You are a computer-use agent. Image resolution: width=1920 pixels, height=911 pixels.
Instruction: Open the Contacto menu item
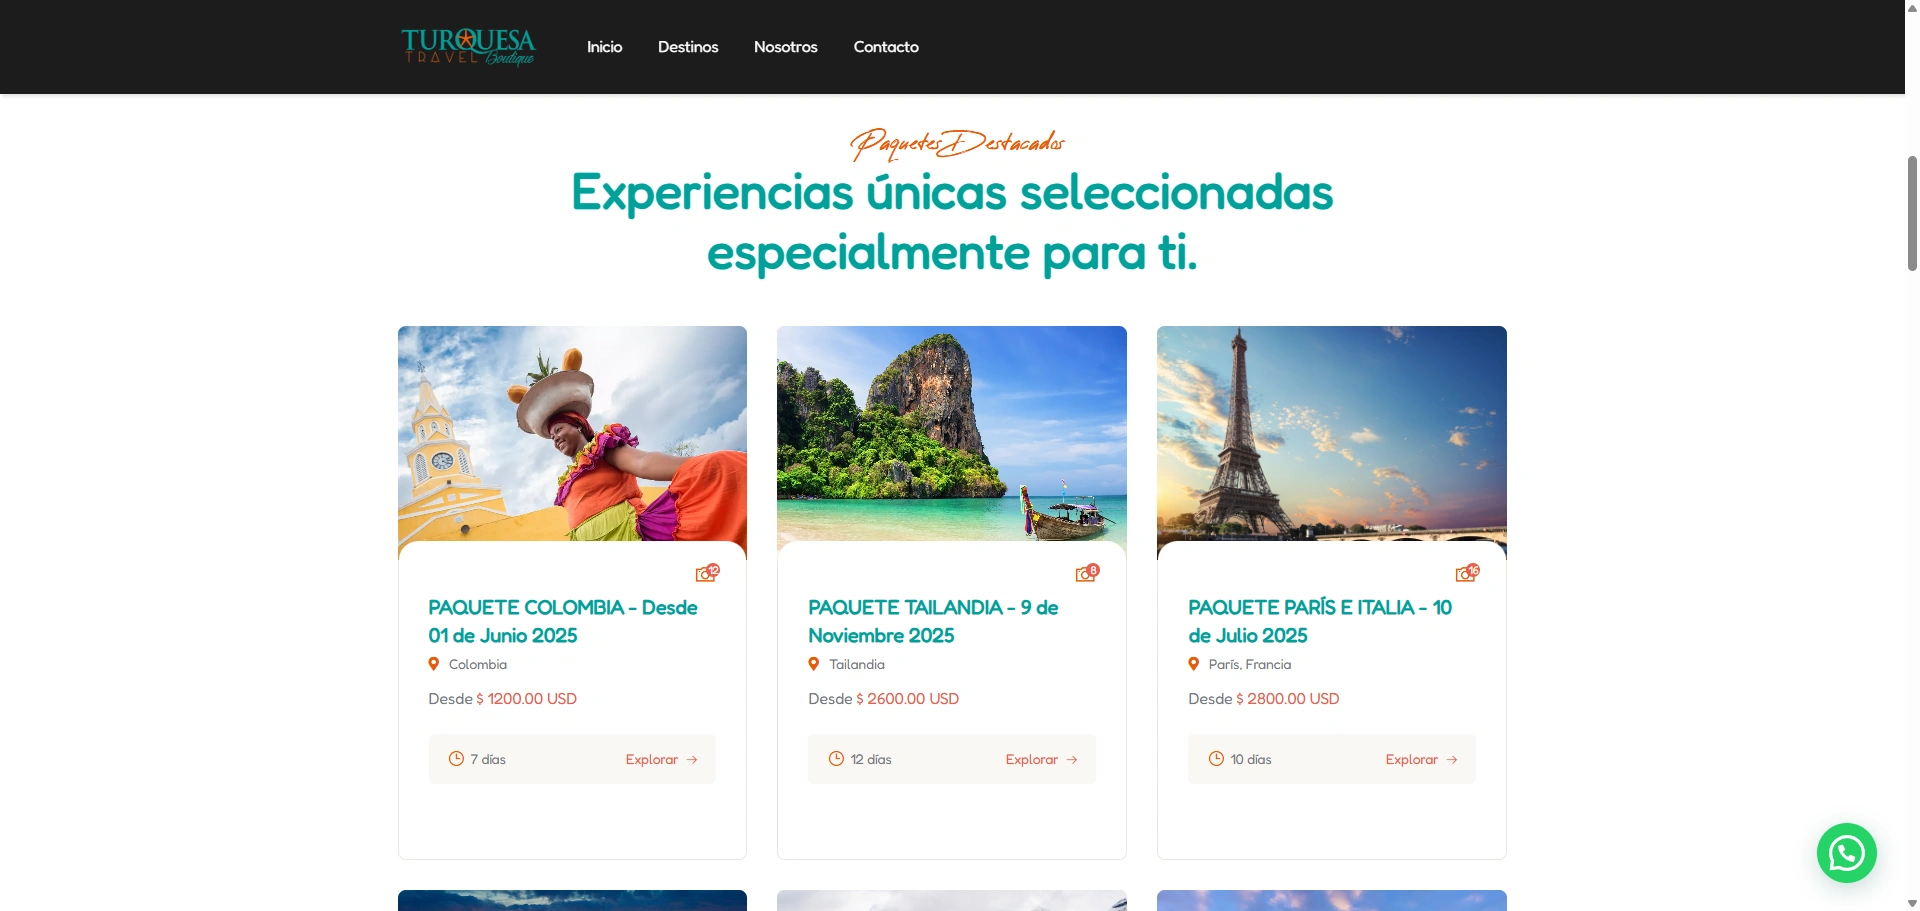[x=886, y=47]
